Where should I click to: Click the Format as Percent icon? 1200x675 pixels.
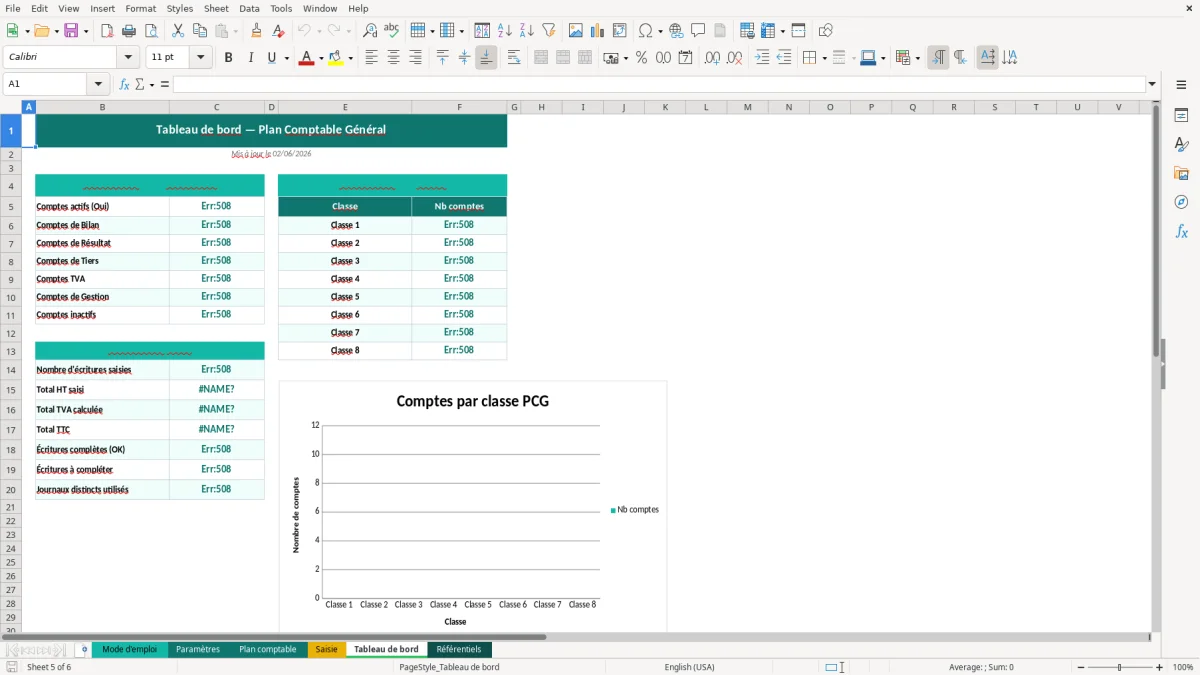click(x=642, y=58)
